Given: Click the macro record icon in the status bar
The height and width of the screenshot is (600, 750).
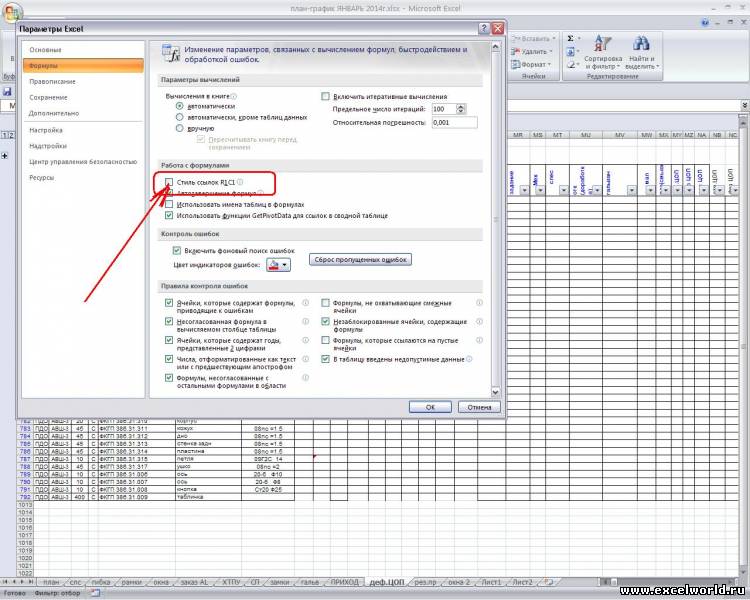Looking at the screenshot, I should click(95, 593).
